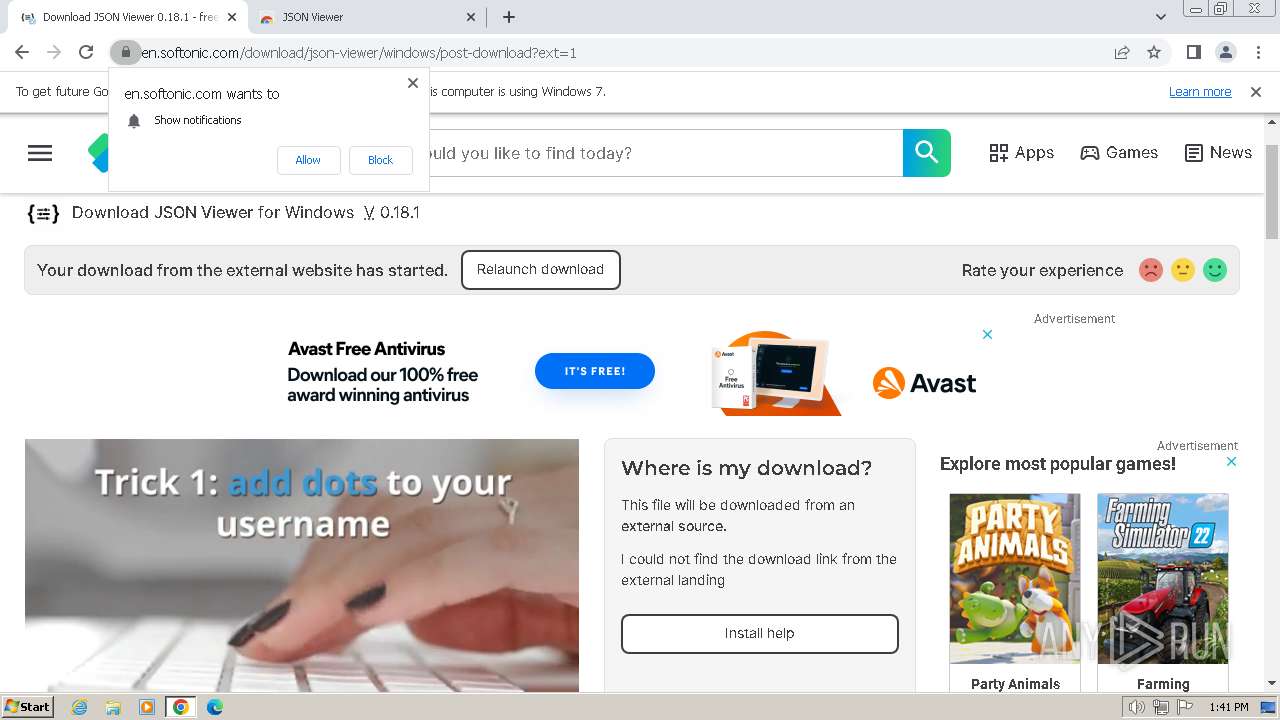Rate experience with yellow neutral face
Image resolution: width=1280 pixels, height=720 pixels.
click(x=1183, y=270)
